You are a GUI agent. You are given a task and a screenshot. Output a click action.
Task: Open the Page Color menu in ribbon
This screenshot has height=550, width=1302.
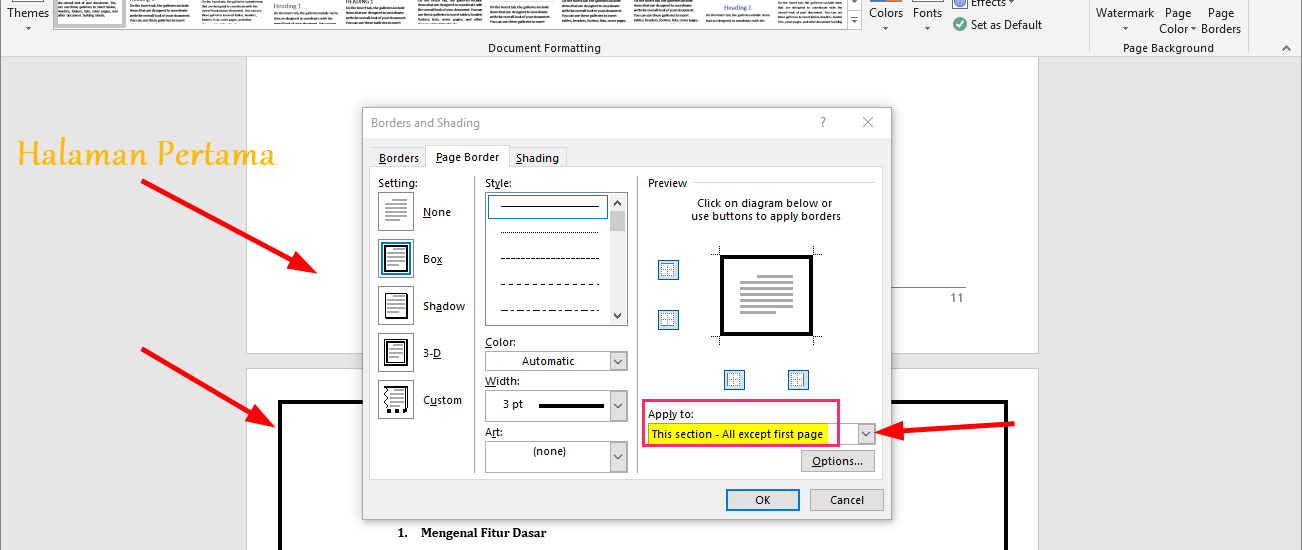click(x=1178, y=20)
